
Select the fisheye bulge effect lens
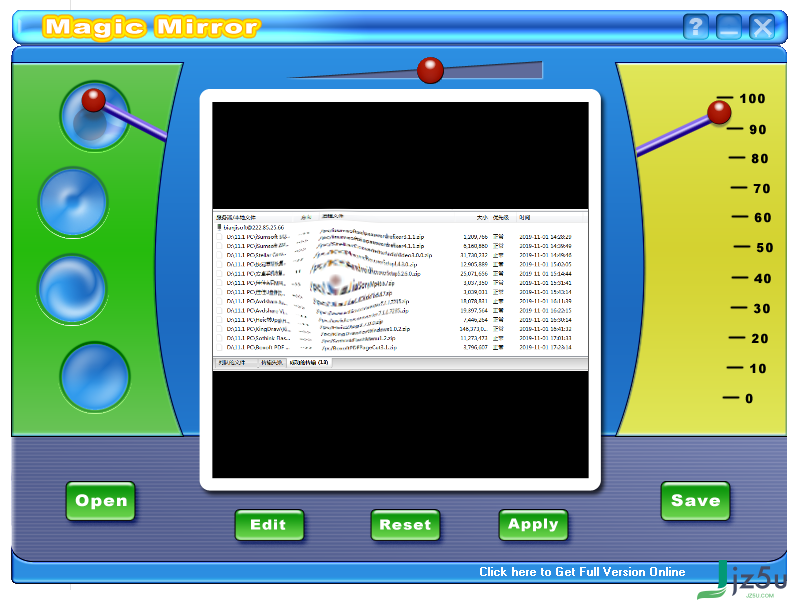click(x=94, y=117)
